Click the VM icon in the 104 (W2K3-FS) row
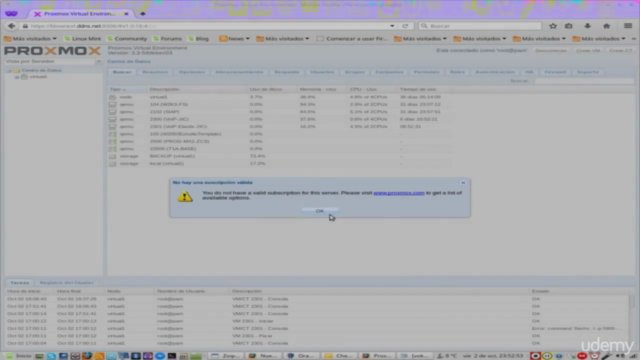The image size is (640, 360). (x=112, y=104)
